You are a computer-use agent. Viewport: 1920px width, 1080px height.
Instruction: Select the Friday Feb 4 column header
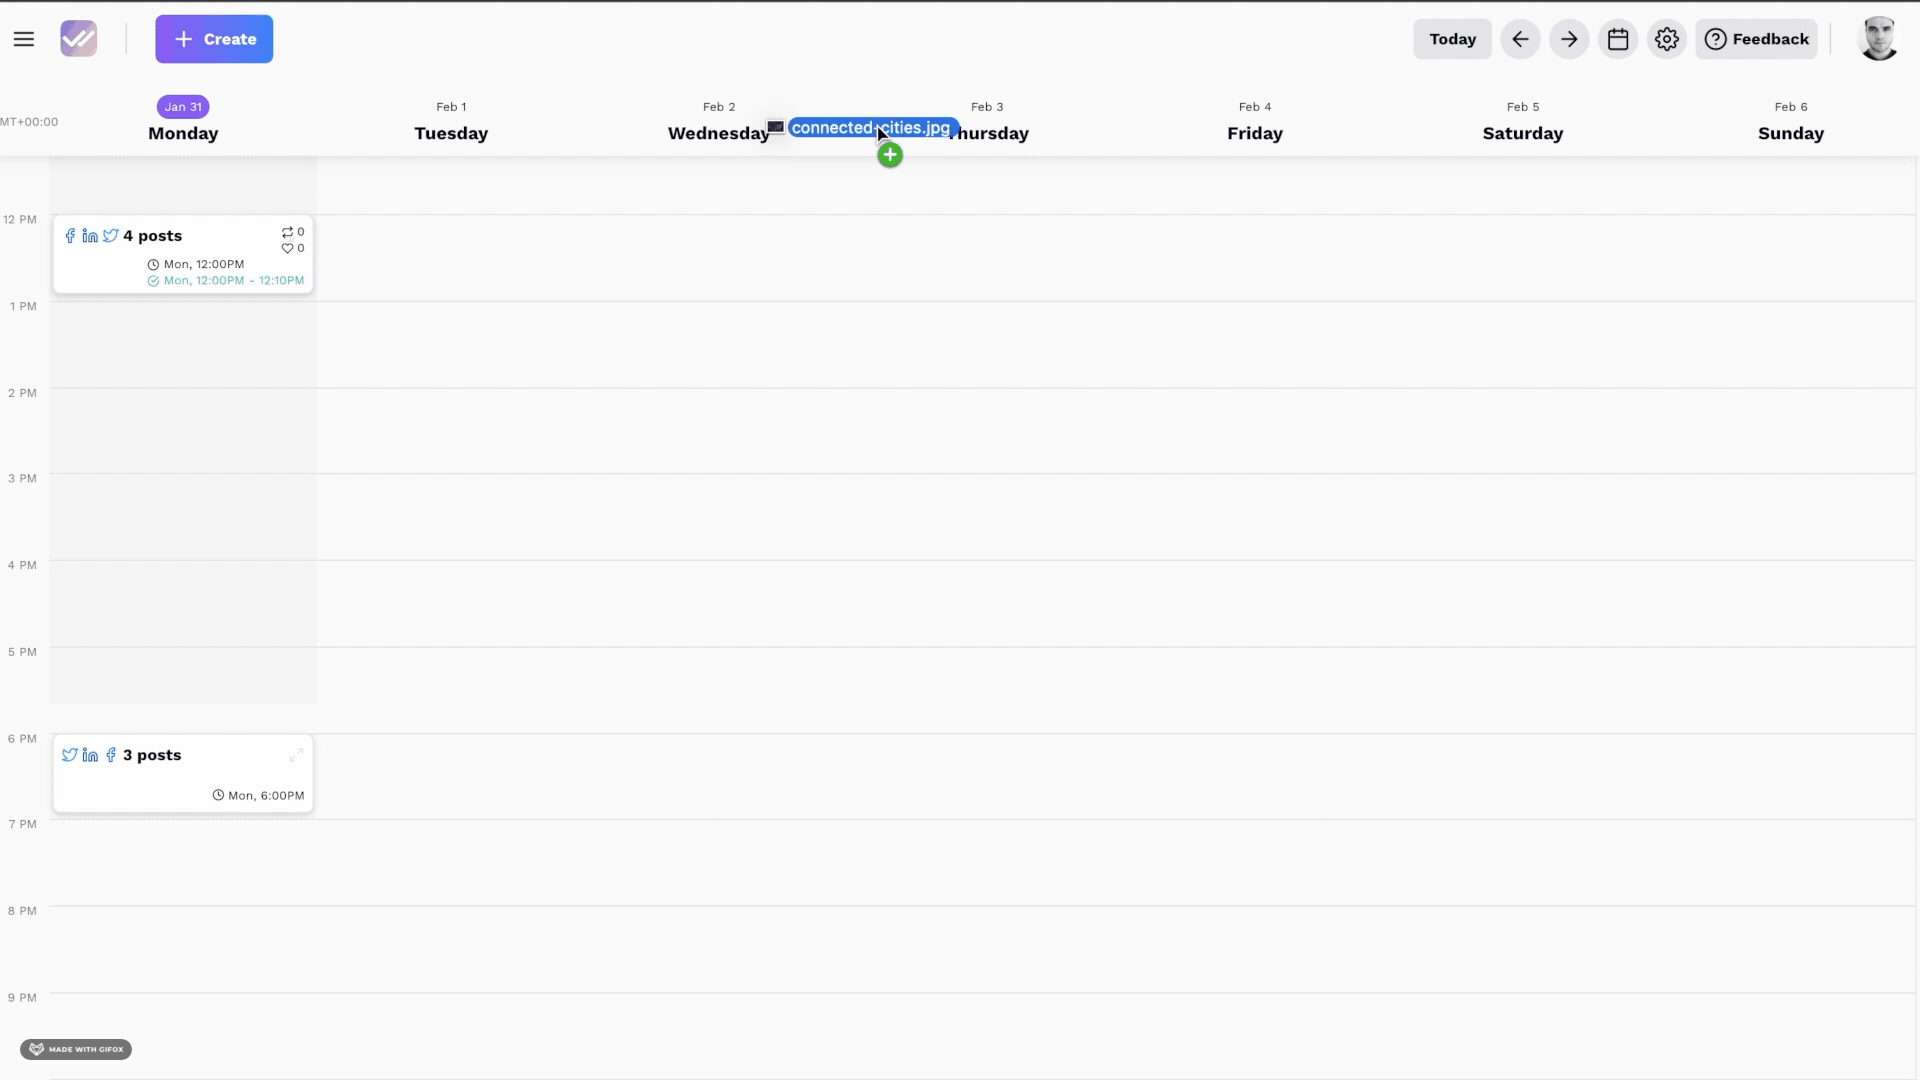1255,121
